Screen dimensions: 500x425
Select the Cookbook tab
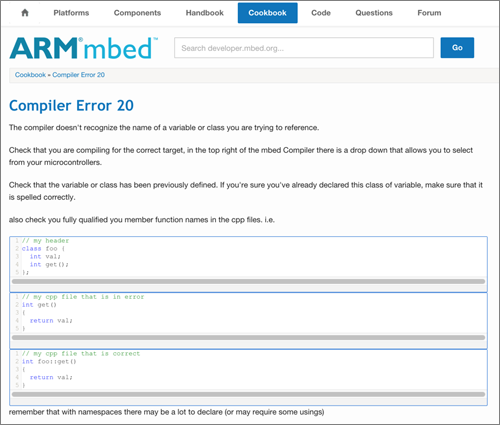267,13
